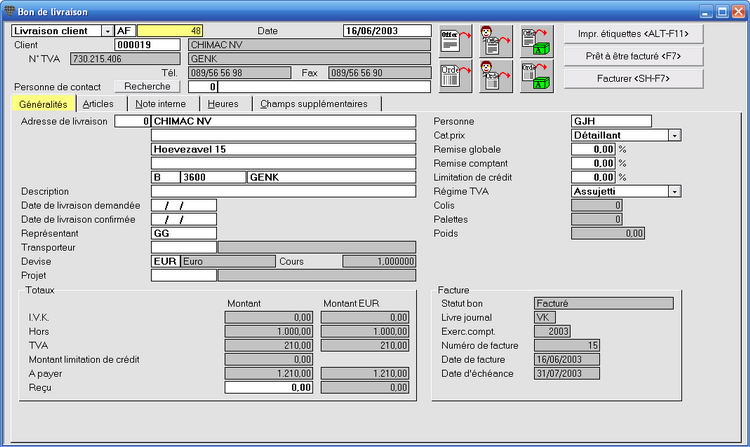Minimize the Bon de livraison window
750x447 pixels.
(x=706, y=11)
